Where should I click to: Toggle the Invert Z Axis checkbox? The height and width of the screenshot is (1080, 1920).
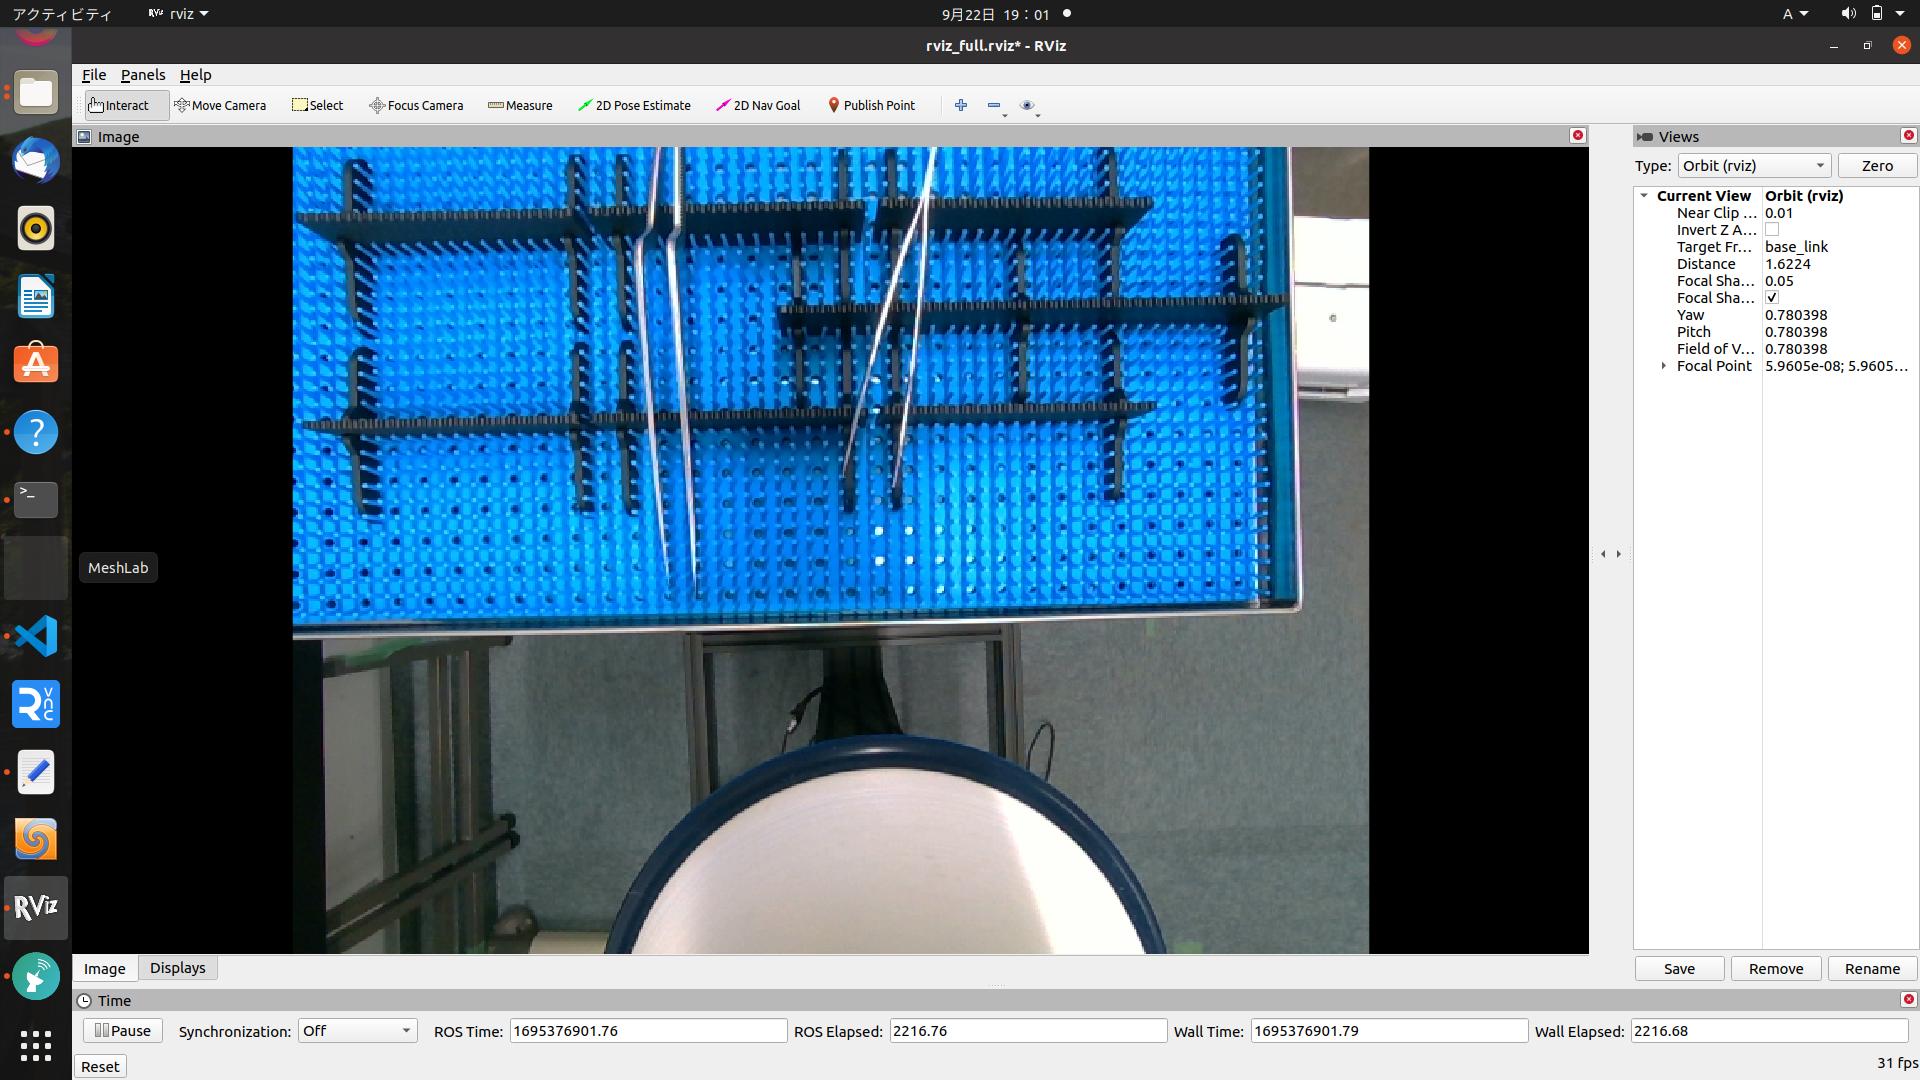[1772, 230]
